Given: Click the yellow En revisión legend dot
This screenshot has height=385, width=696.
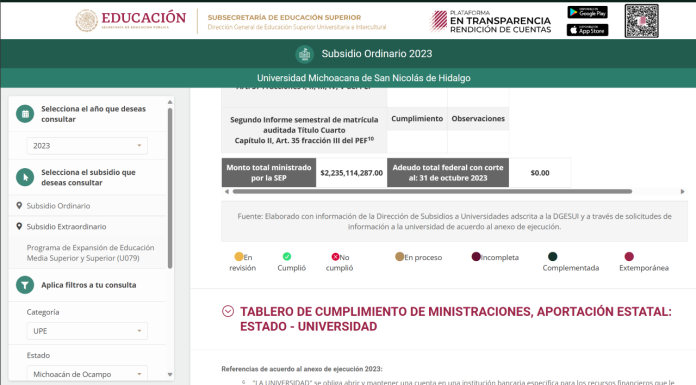Looking at the screenshot, I should [239, 257].
